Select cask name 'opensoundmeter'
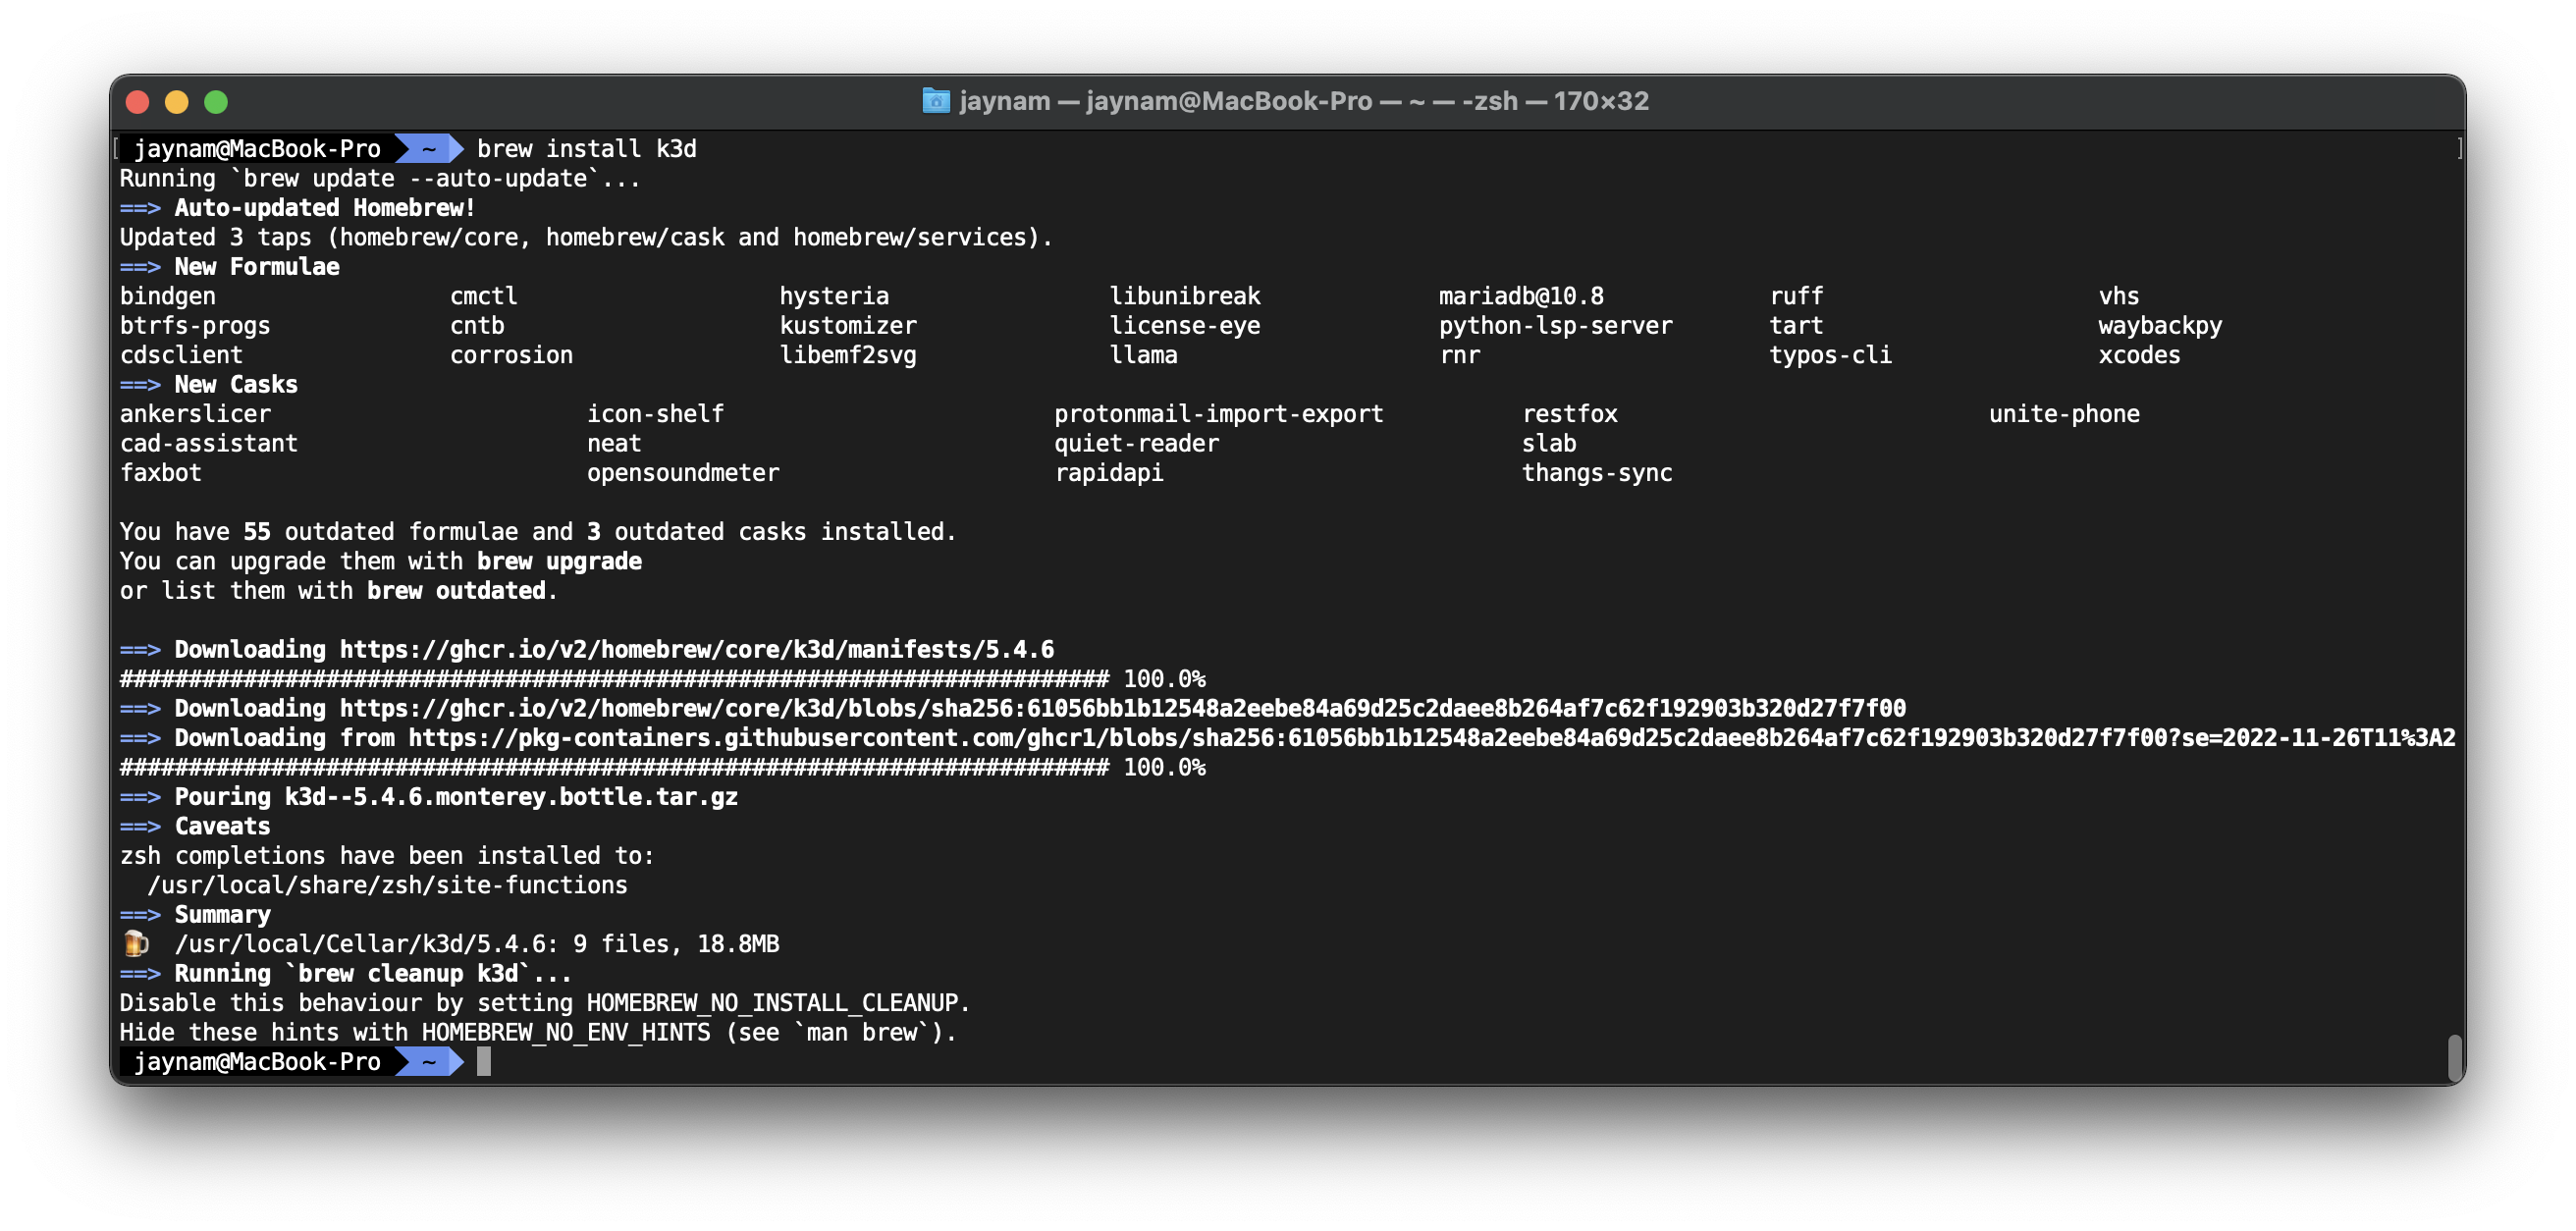The image size is (2576, 1231). point(683,472)
